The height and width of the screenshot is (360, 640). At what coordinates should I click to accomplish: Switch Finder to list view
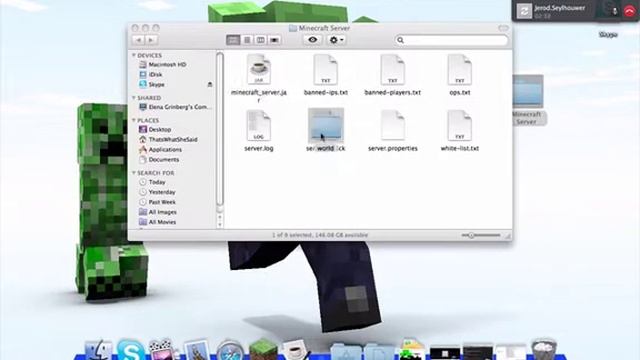click(247, 40)
